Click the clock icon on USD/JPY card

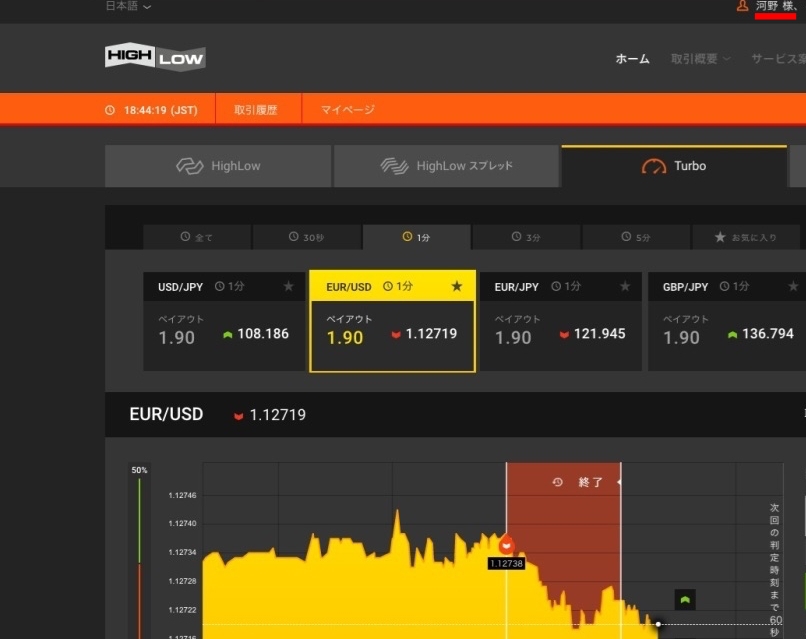click(219, 286)
